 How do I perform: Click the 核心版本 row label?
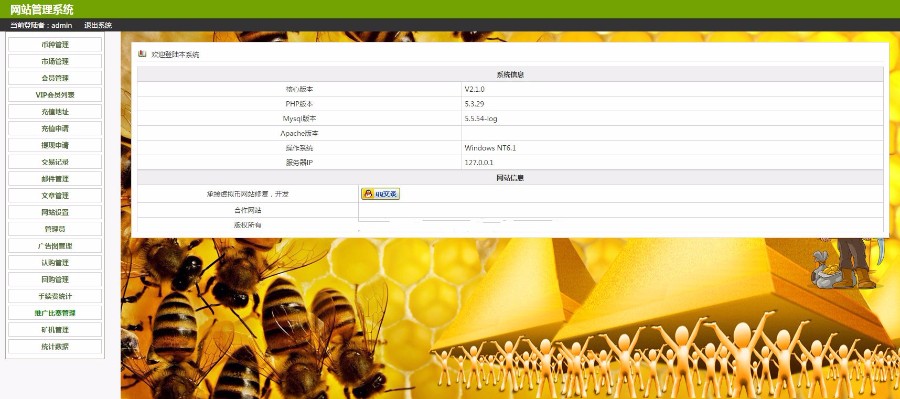299,89
